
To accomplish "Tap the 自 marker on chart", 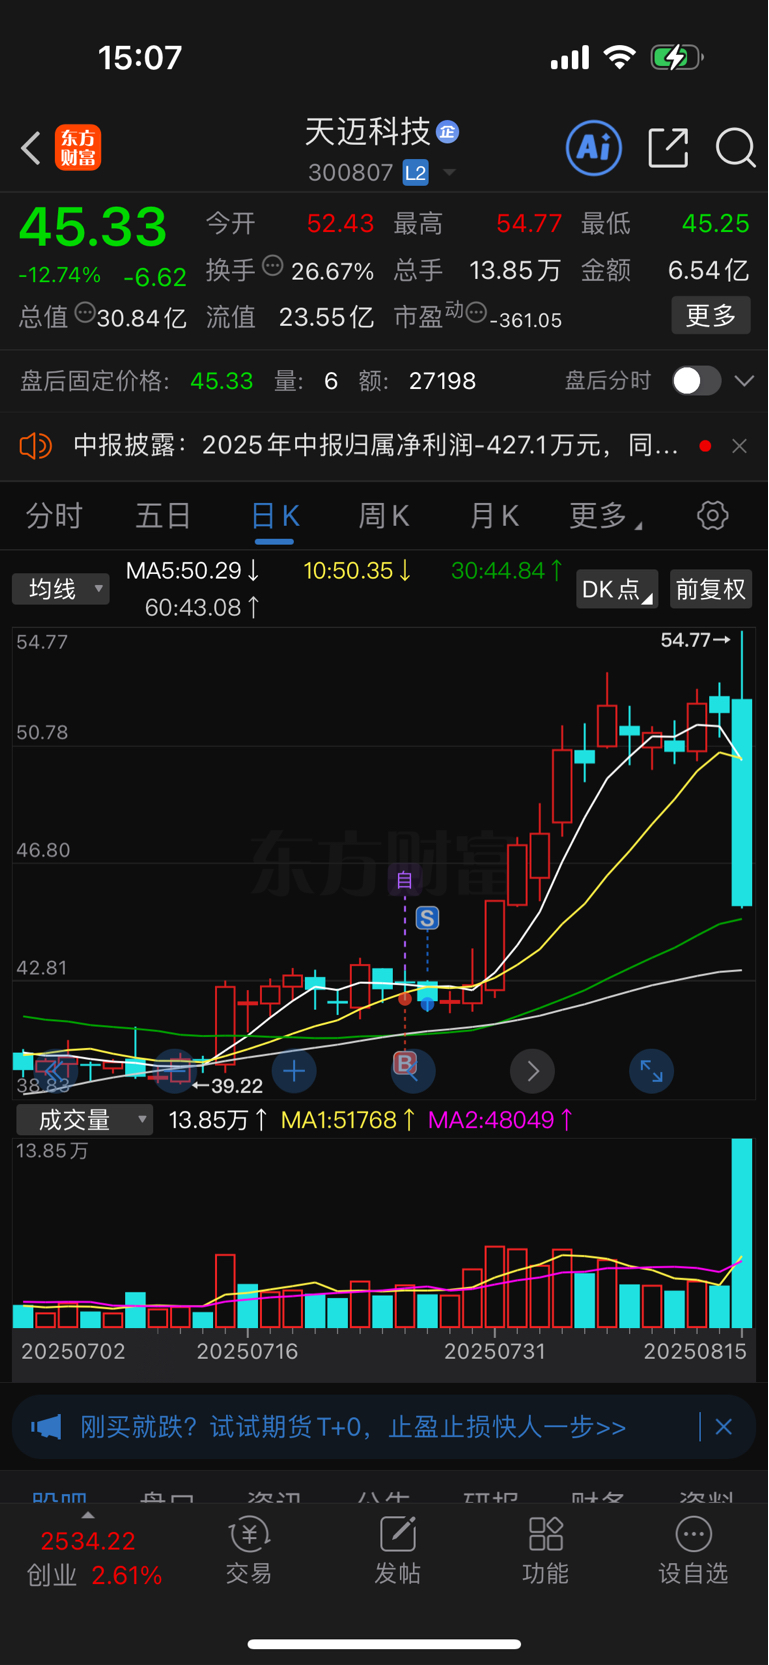I will pos(405,880).
